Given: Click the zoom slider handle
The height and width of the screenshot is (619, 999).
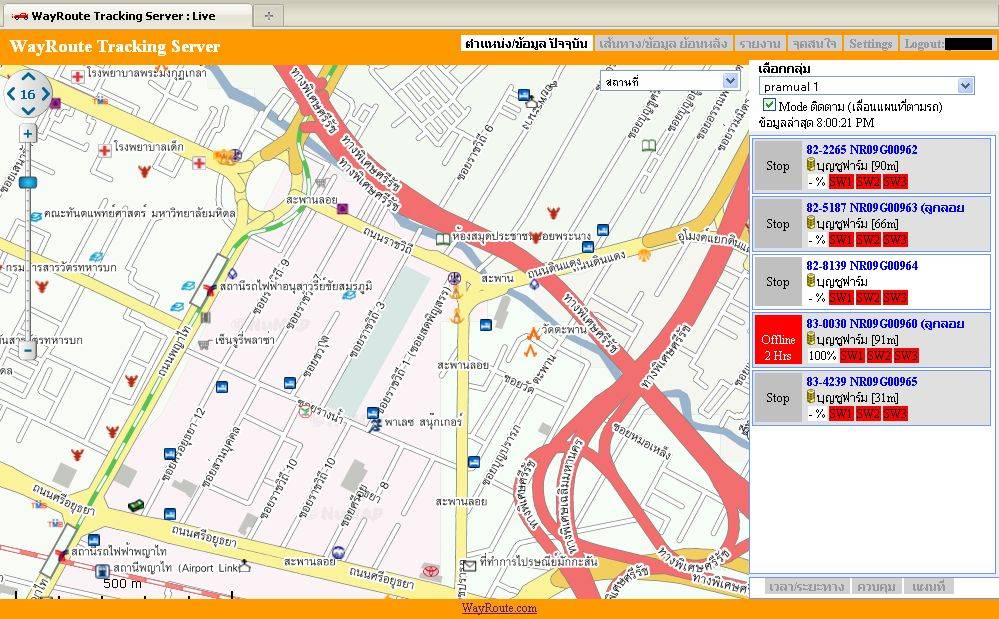Looking at the screenshot, I should coord(28,183).
